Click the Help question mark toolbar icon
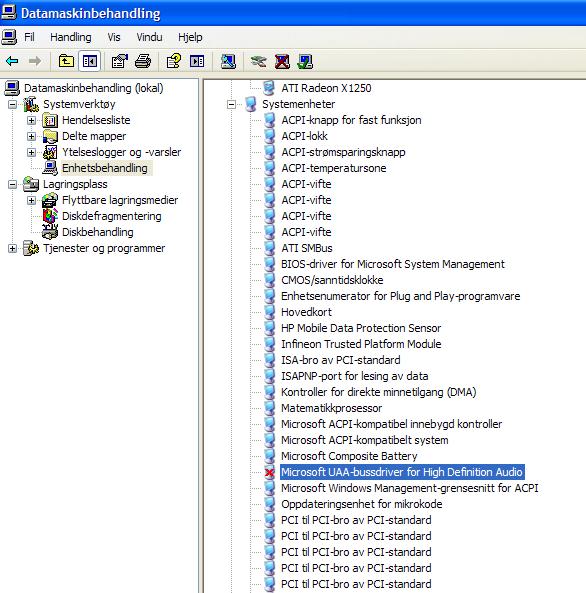The image size is (586, 593). (174, 61)
